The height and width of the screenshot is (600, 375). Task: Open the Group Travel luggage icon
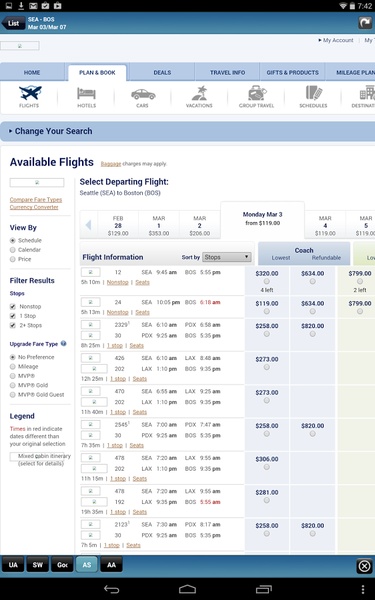256,93
